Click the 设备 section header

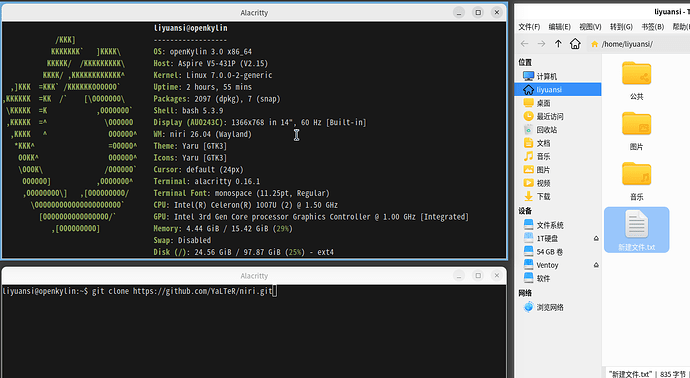(x=525, y=211)
